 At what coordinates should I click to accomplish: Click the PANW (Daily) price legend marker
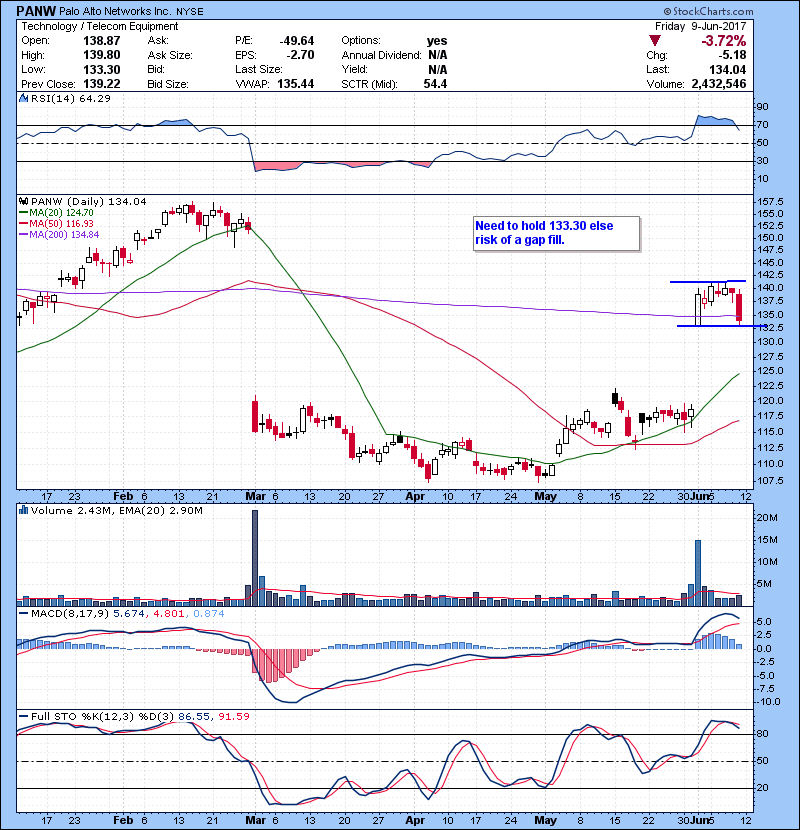(x=22, y=200)
